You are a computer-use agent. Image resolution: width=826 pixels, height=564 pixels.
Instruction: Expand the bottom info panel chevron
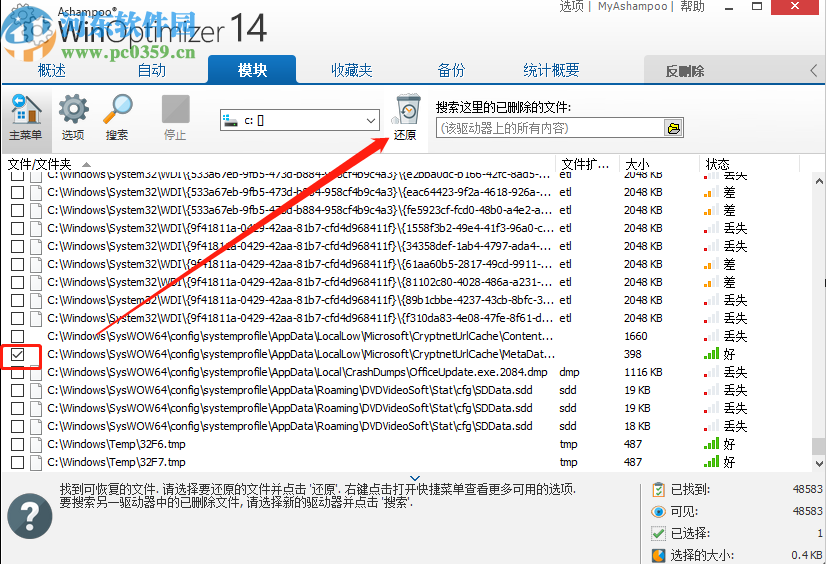tap(415, 478)
